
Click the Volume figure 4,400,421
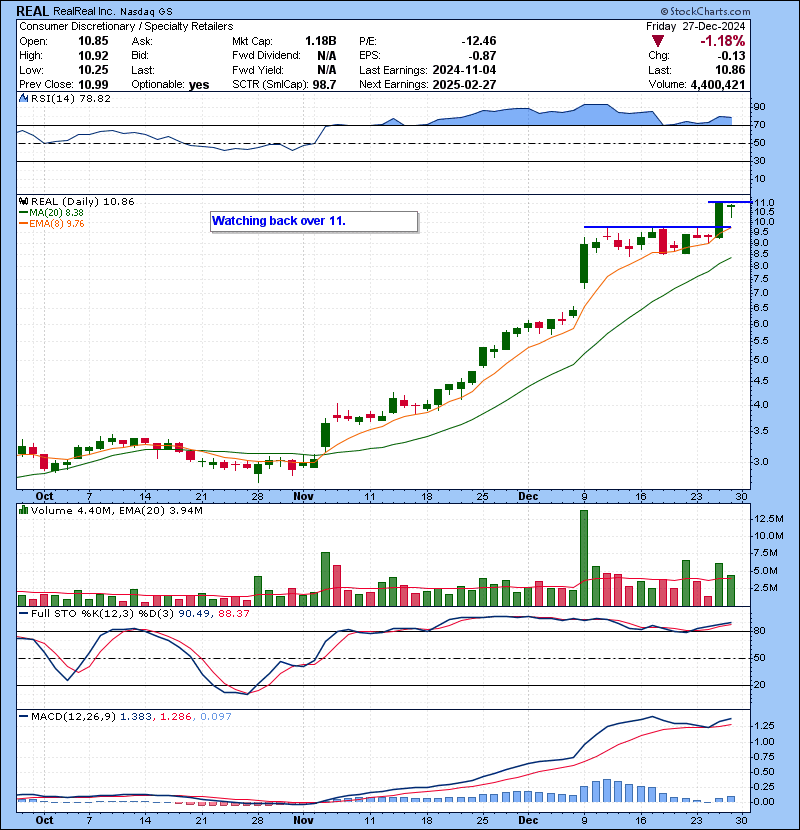717,85
